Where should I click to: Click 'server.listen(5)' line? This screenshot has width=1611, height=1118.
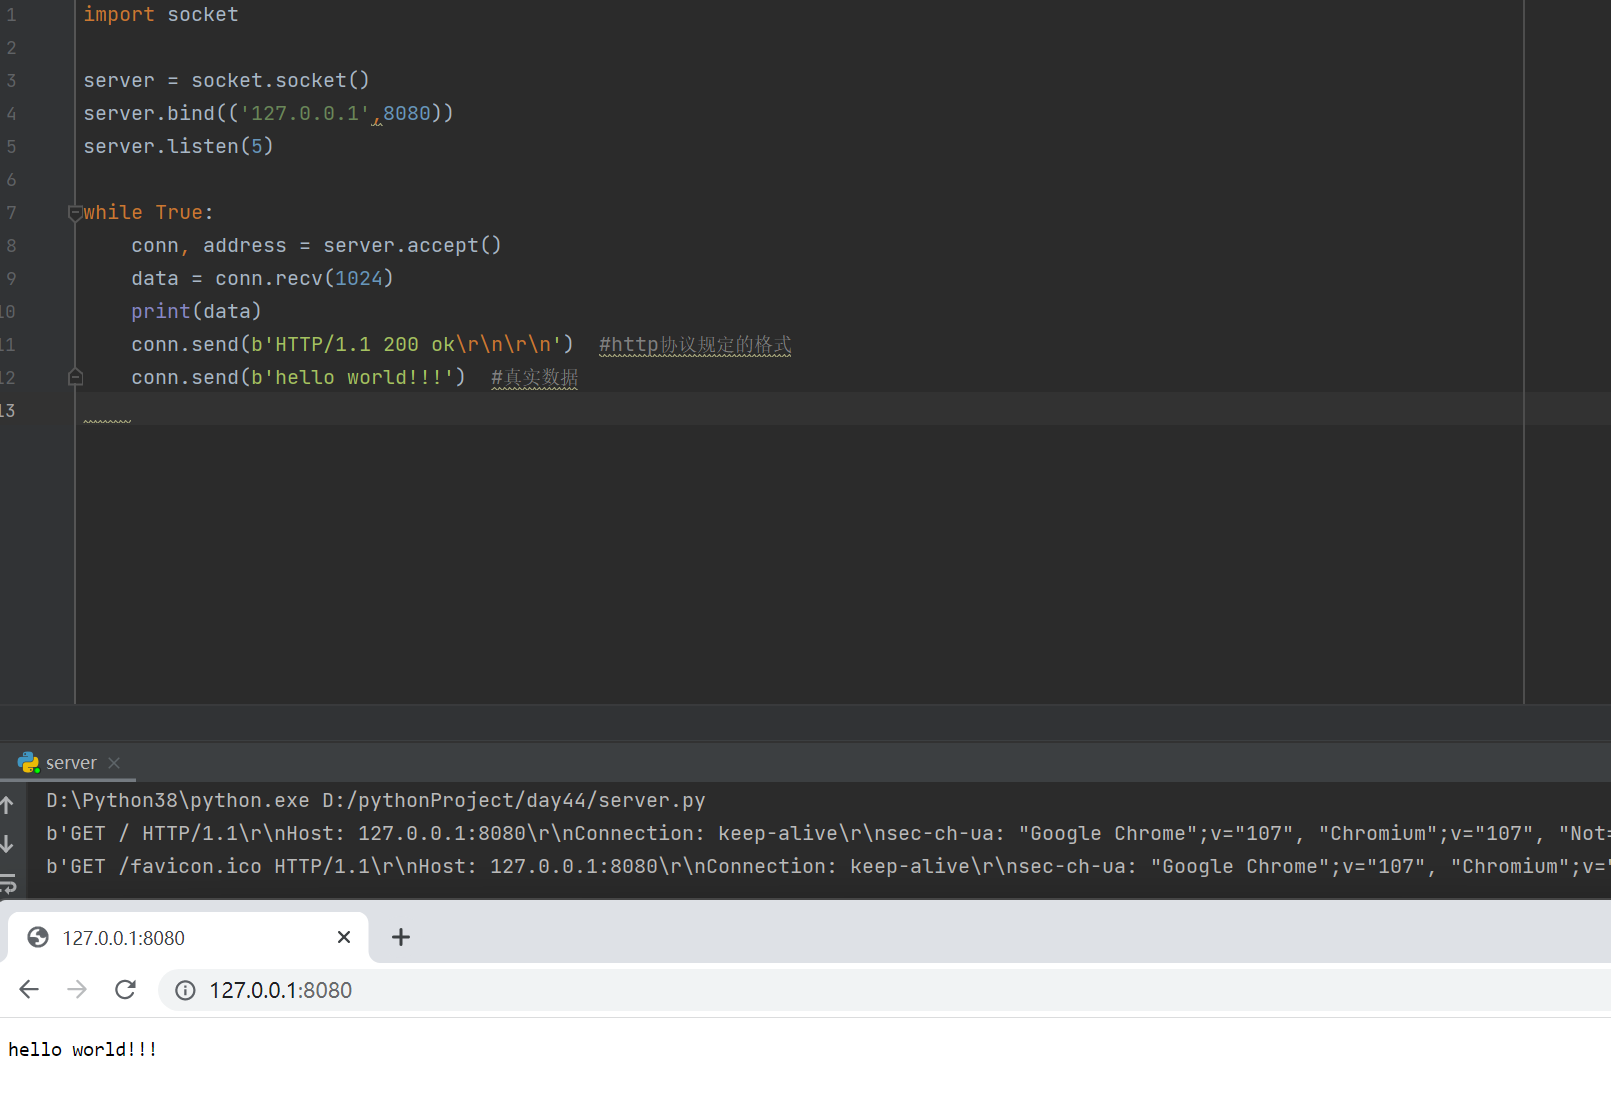click(x=178, y=146)
